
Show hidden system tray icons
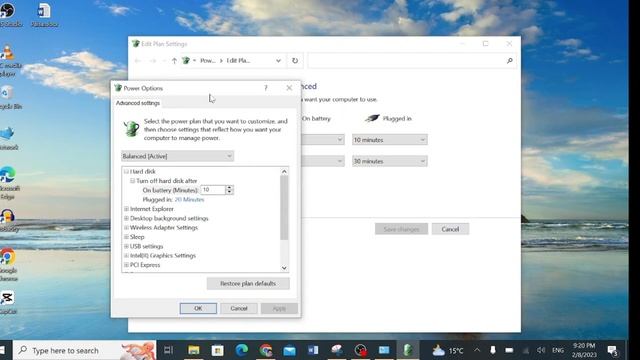point(477,350)
